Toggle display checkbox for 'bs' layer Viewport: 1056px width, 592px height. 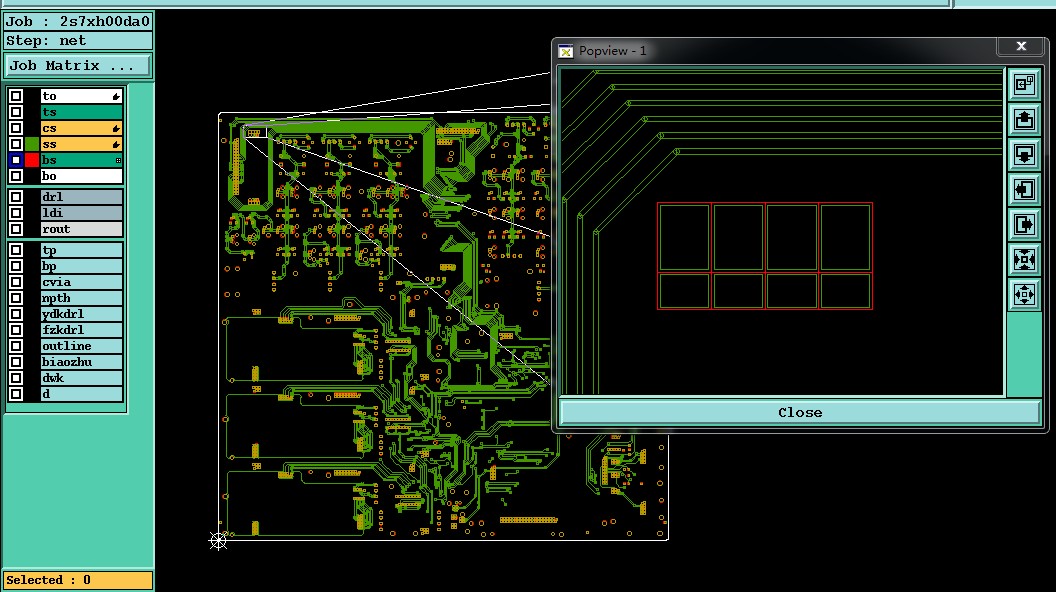[x=16, y=160]
